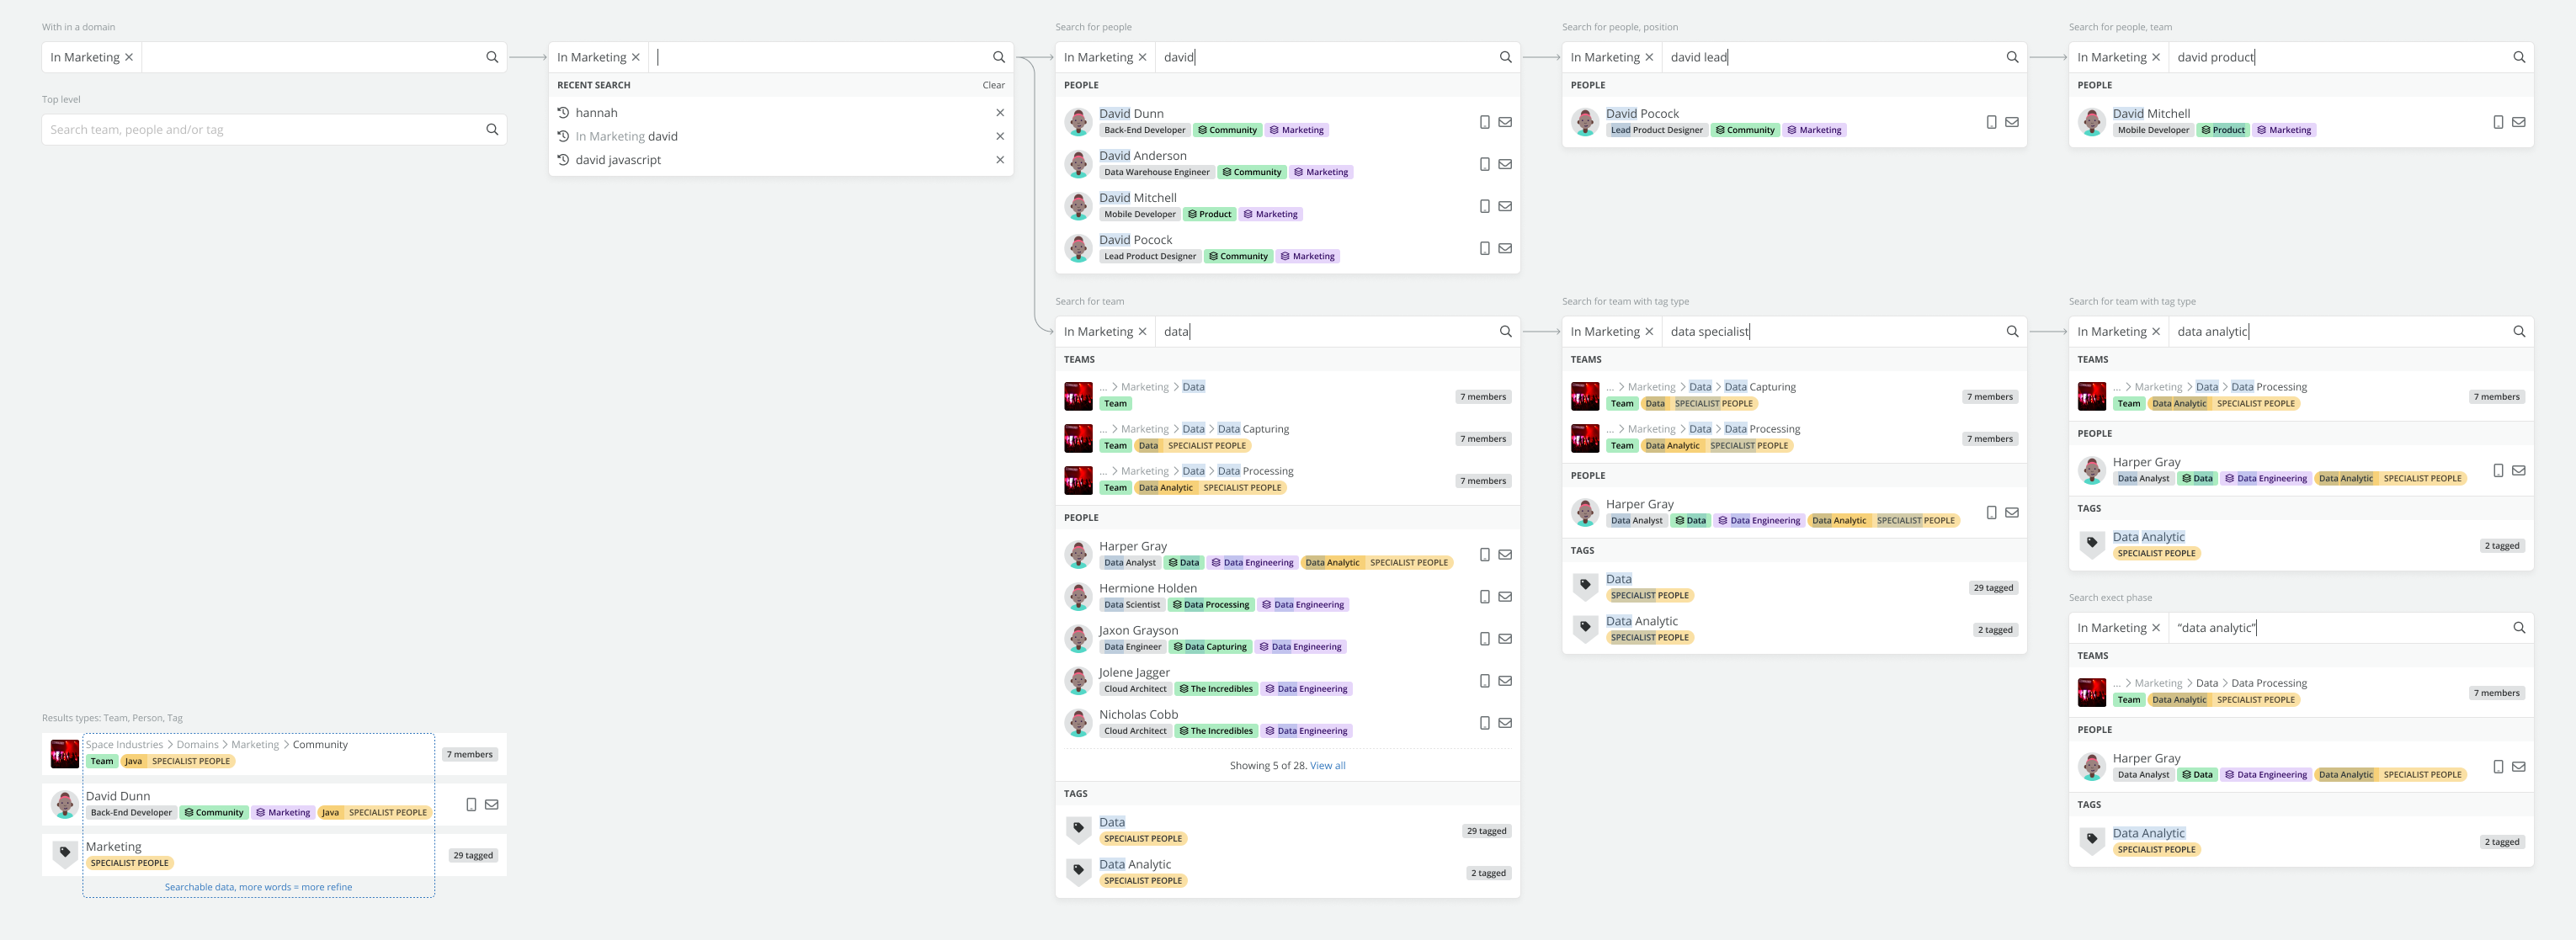Click the email envelope for David Dunn with Java tag
Viewport: 2576px width, 940px height.
tap(491, 804)
